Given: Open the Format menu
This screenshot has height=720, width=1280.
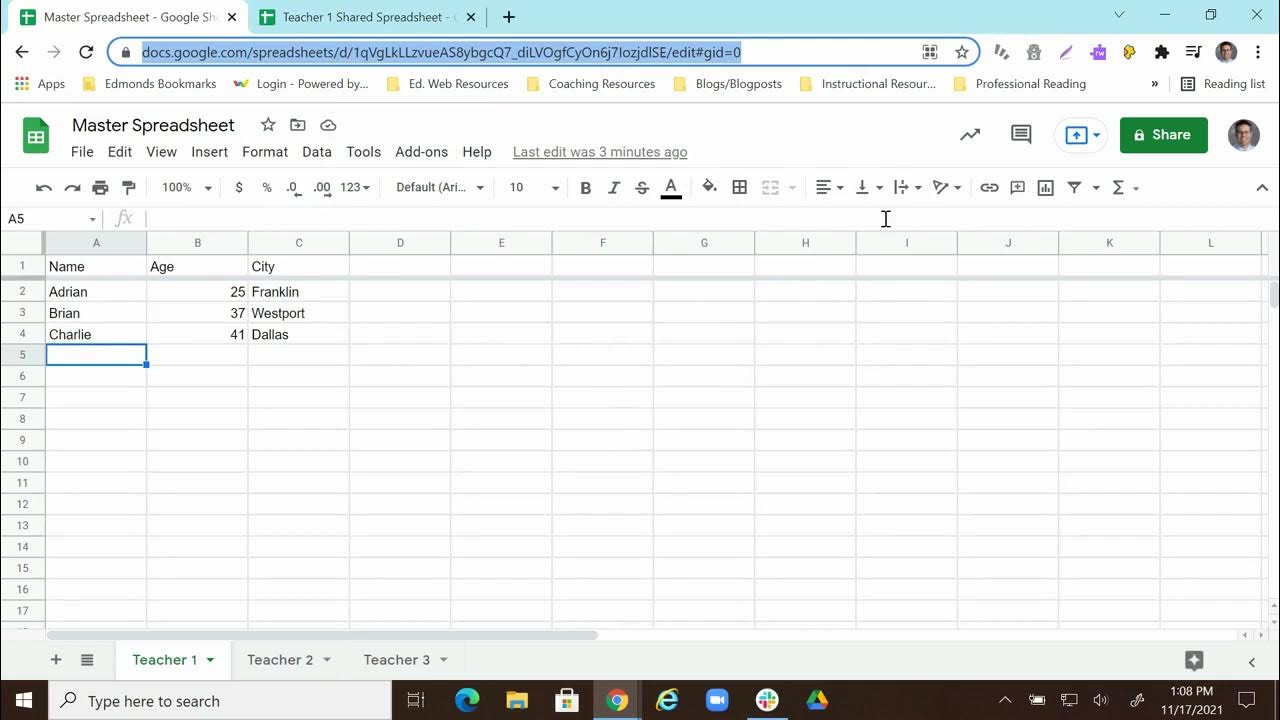Looking at the screenshot, I should coord(265,152).
